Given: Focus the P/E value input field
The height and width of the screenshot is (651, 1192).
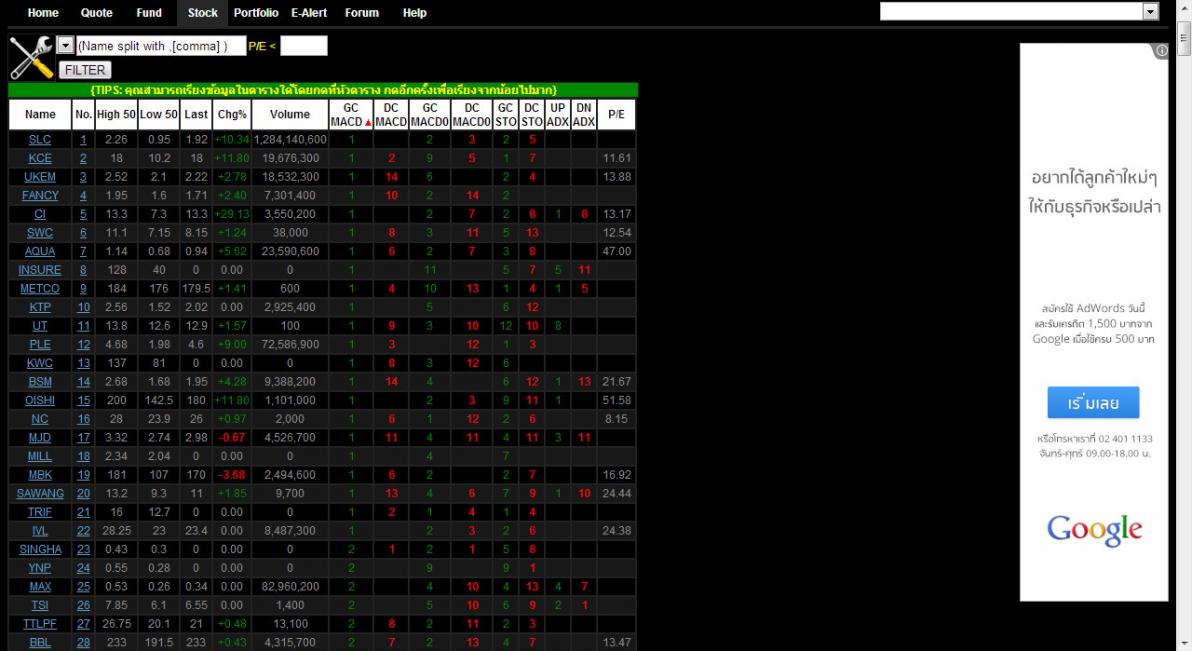Looking at the screenshot, I should point(304,46).
